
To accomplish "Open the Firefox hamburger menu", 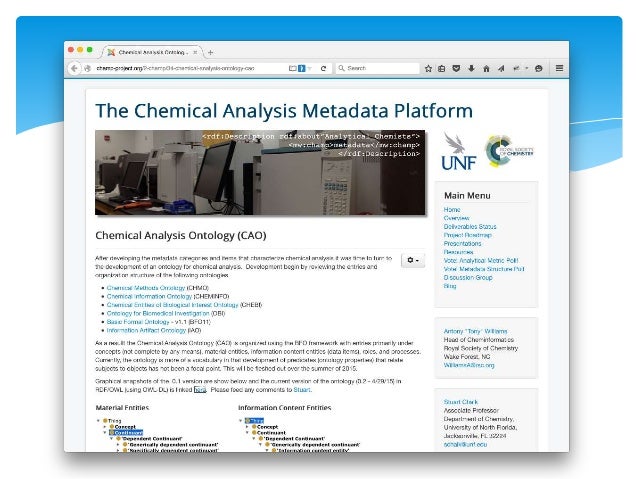I will [x=559, y=68].
